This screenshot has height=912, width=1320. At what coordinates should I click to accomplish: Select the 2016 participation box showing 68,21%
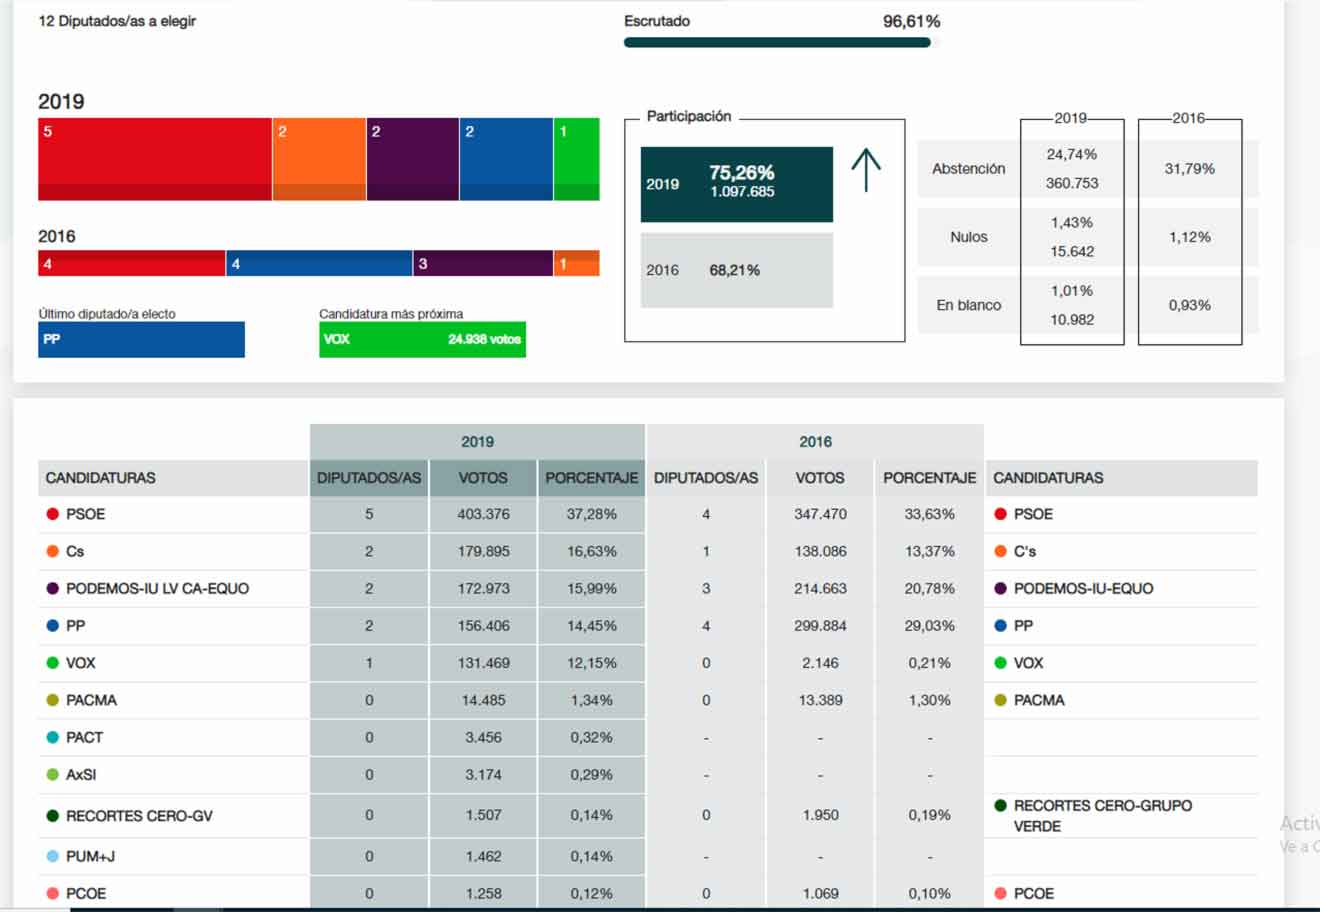click(736, 270)
